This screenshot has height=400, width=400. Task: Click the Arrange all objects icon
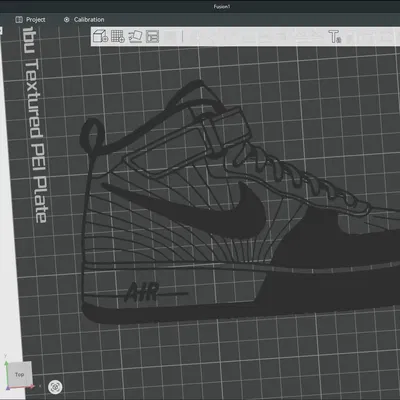pyautogui.click(x=153, y=36)
